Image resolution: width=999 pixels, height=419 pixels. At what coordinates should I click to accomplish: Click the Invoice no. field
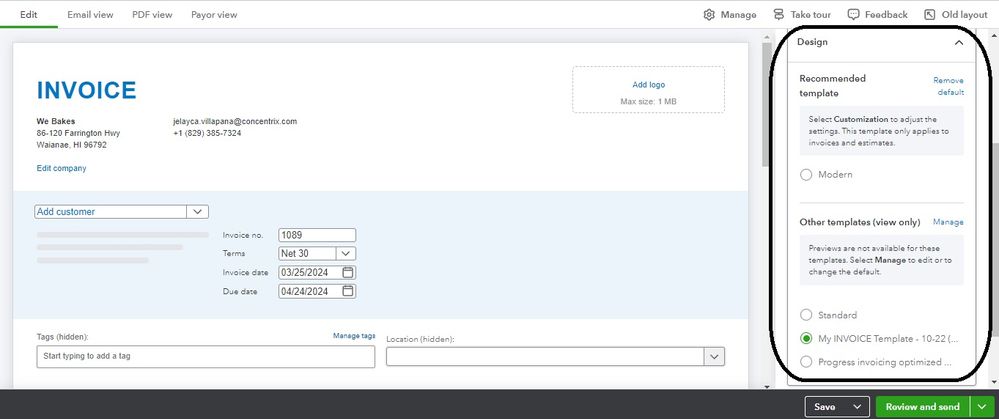(x=317, y=235)
